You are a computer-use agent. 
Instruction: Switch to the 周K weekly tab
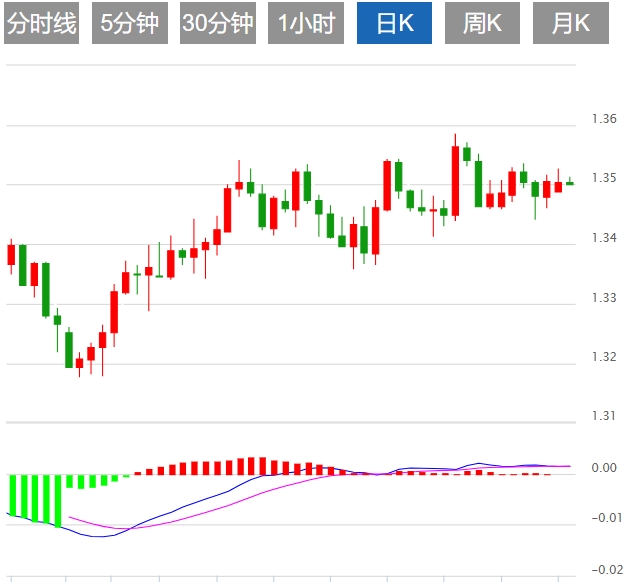coord(482,23)
